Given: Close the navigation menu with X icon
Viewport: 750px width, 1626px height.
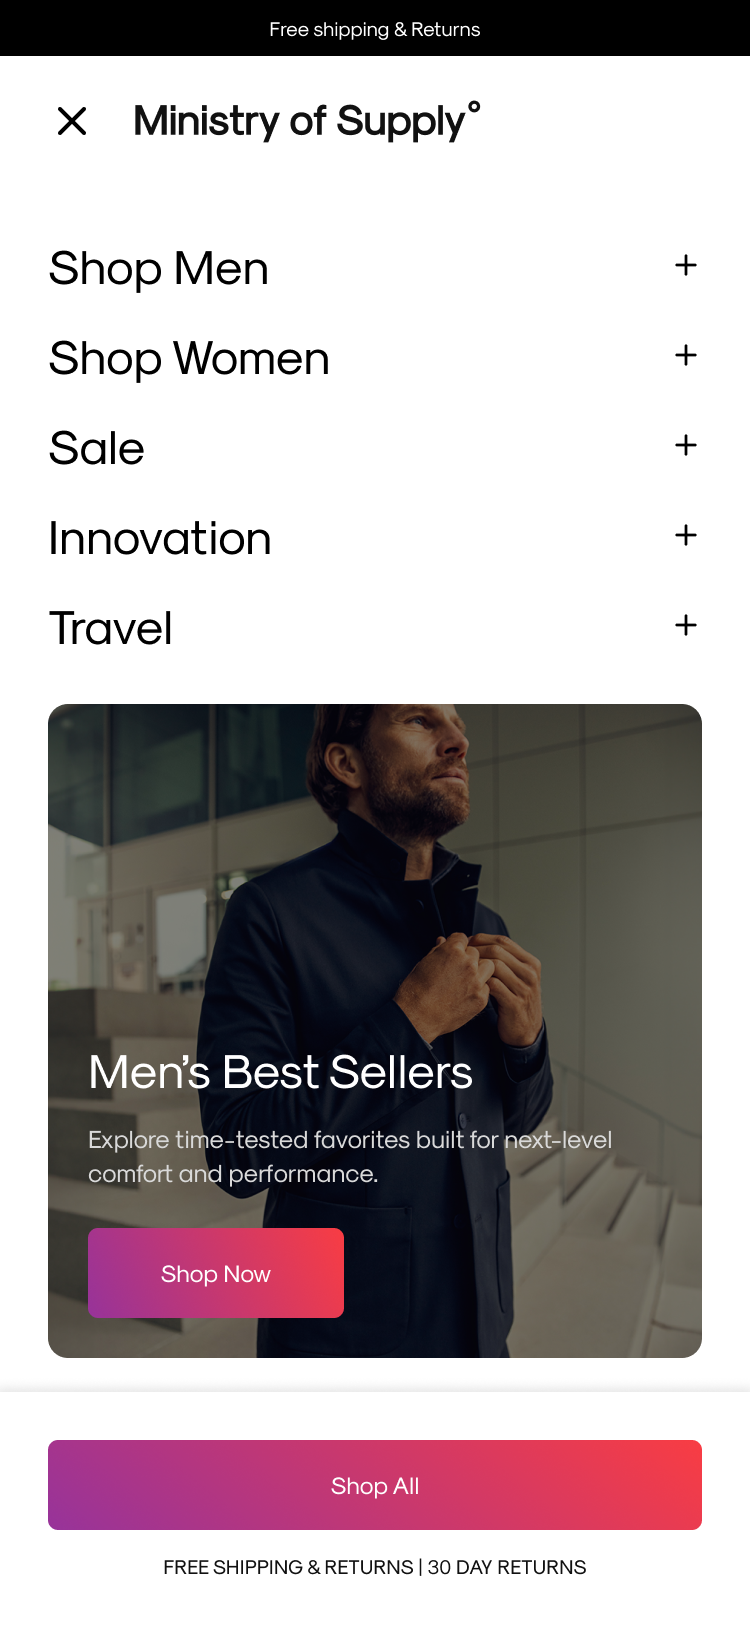Looking at the screenshot, I should click(x=72, y=121).
